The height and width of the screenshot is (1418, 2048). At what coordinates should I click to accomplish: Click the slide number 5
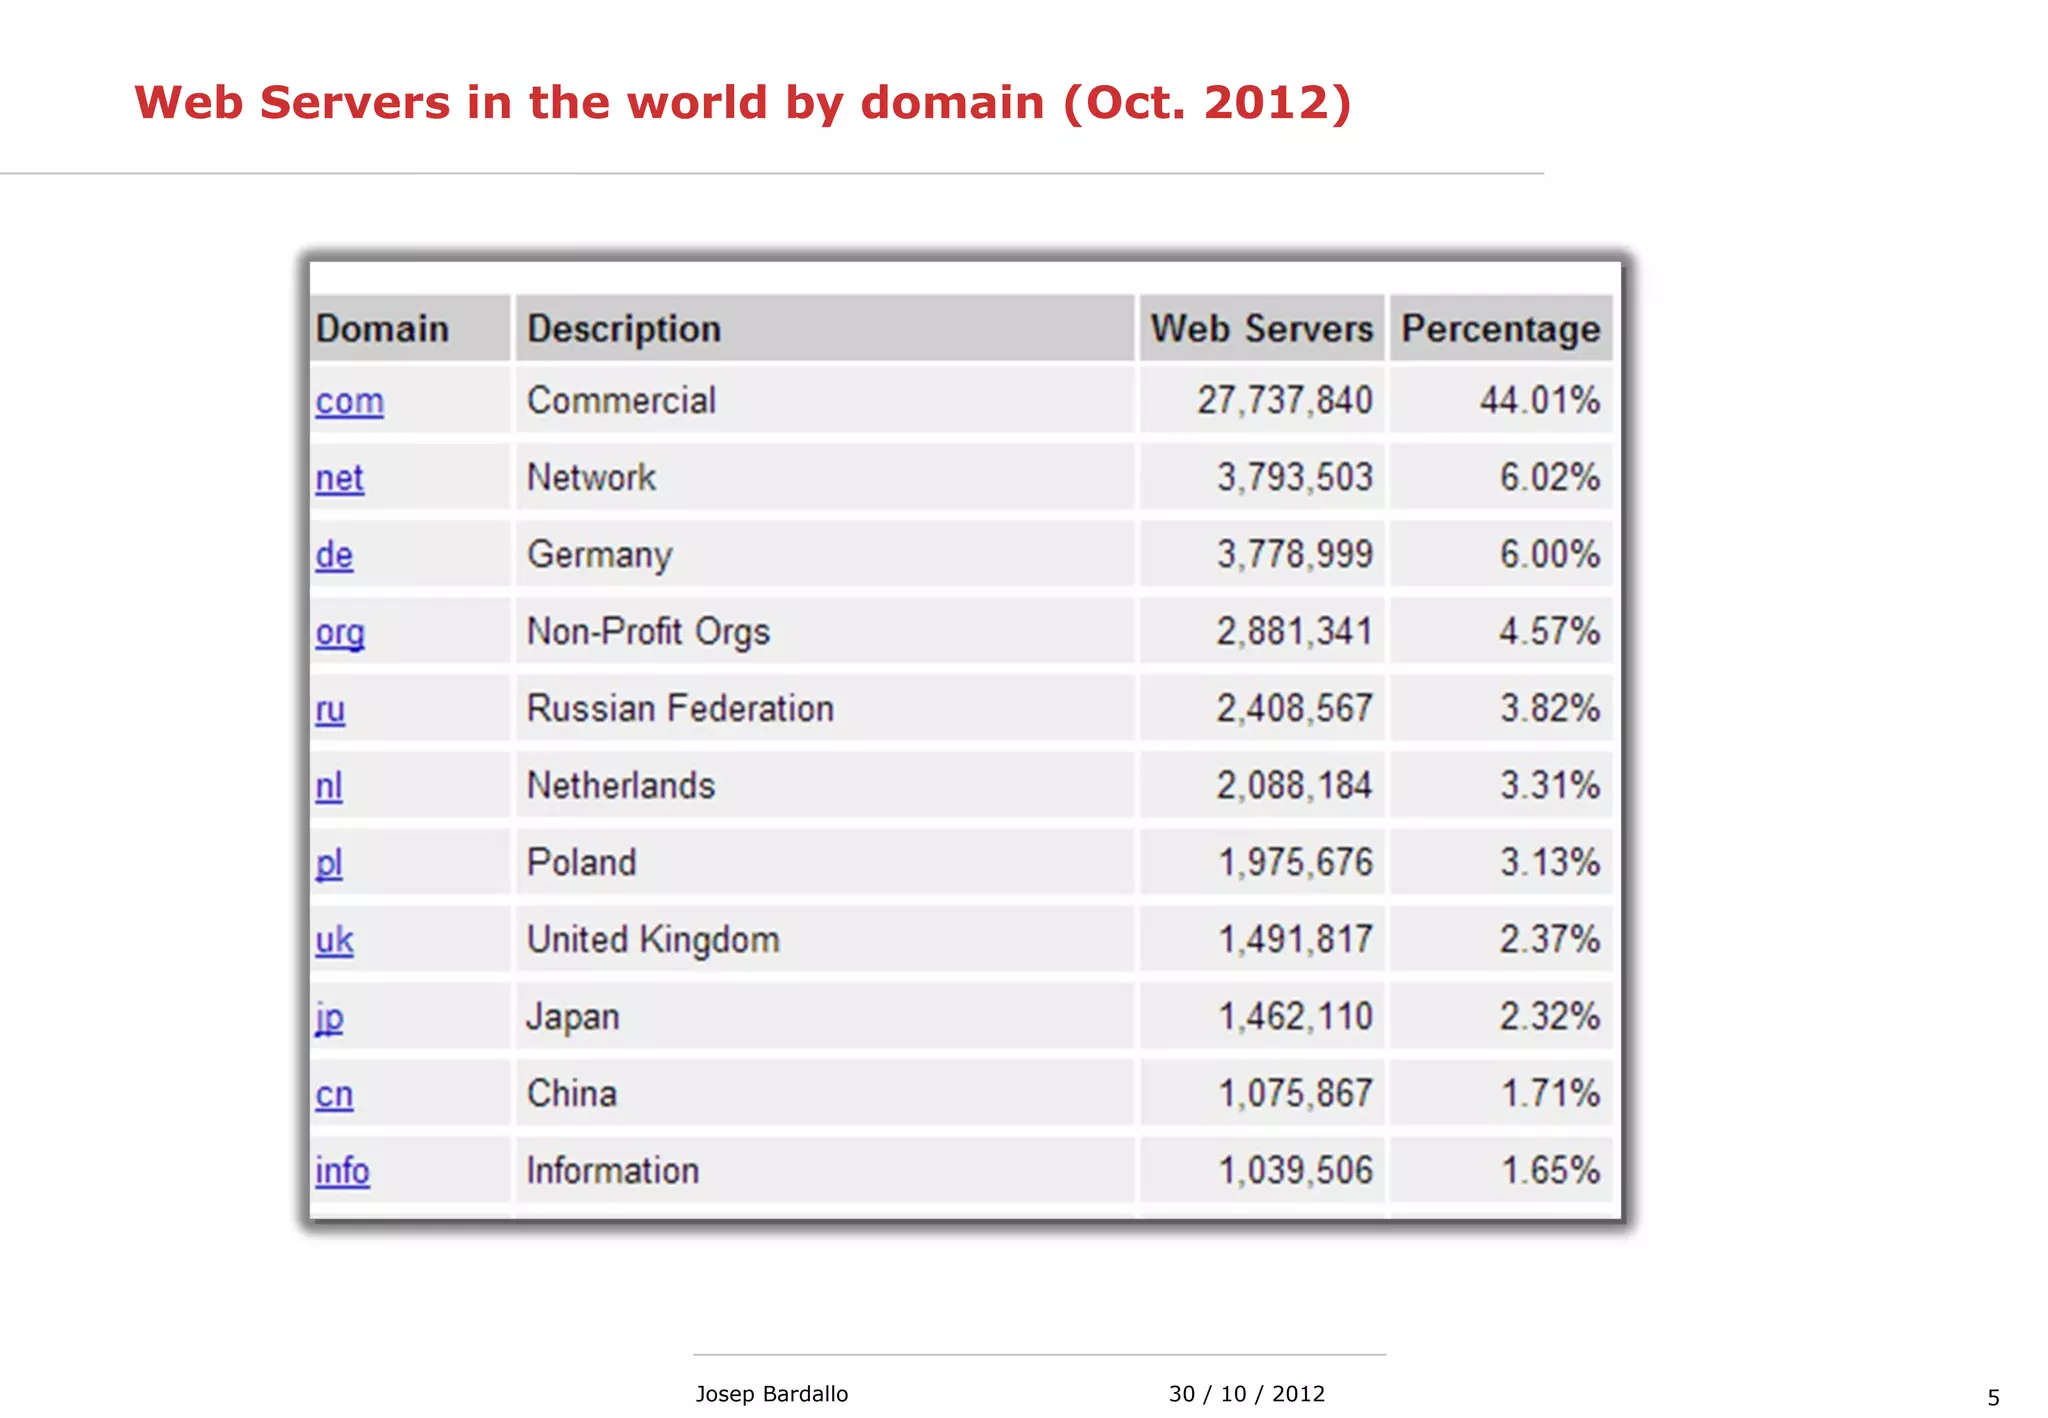point(1993,1397)
